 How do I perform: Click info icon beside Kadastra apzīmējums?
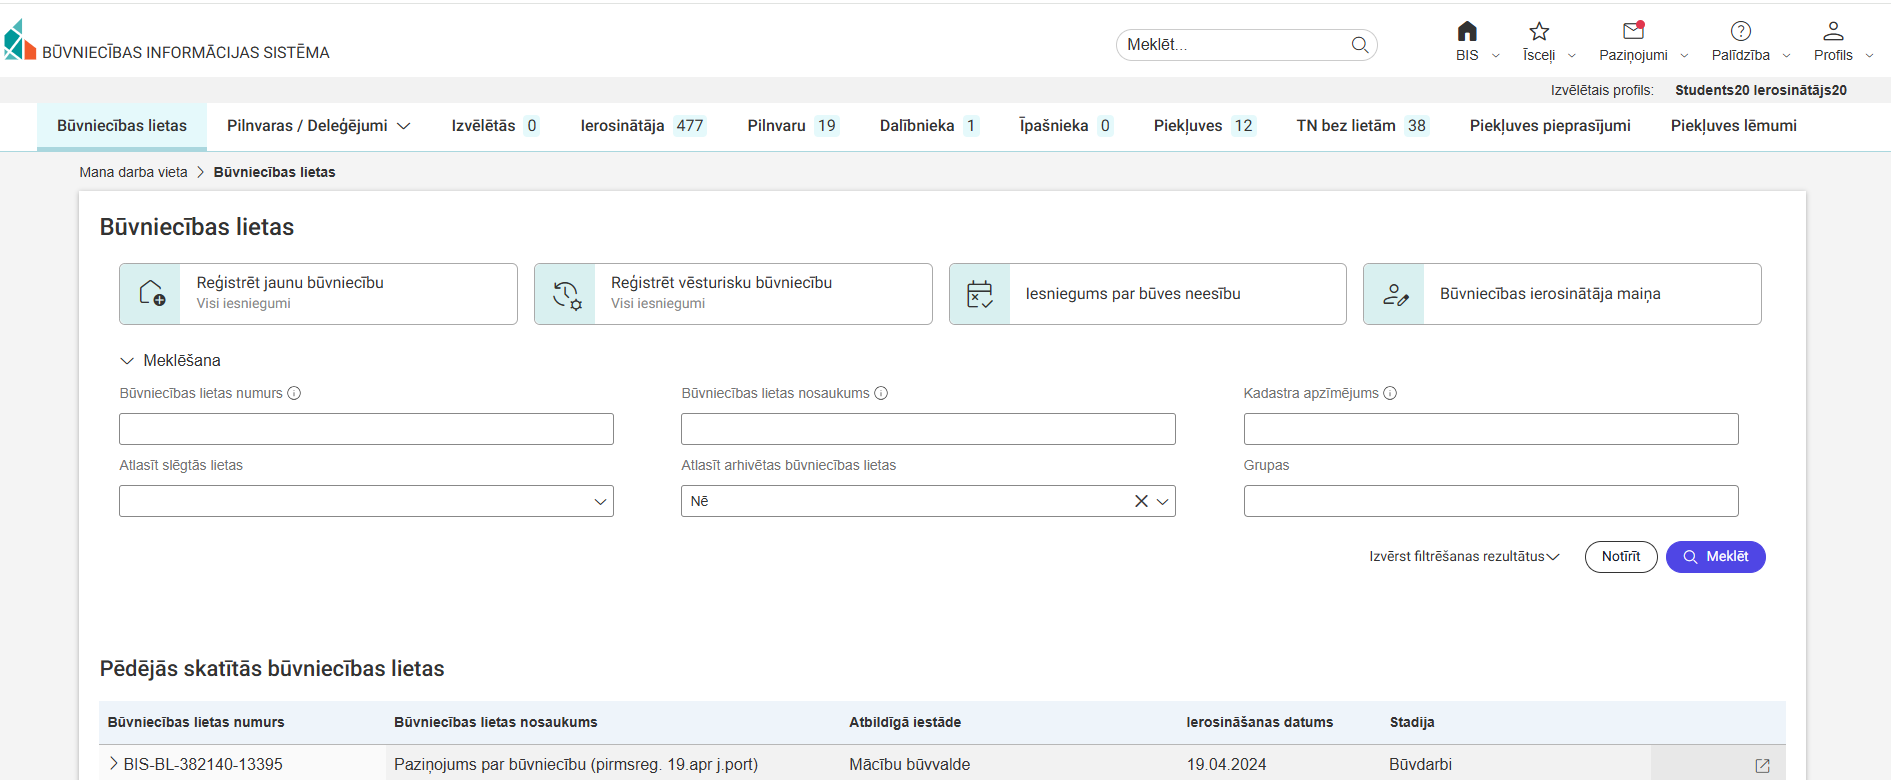(1390, 394)
